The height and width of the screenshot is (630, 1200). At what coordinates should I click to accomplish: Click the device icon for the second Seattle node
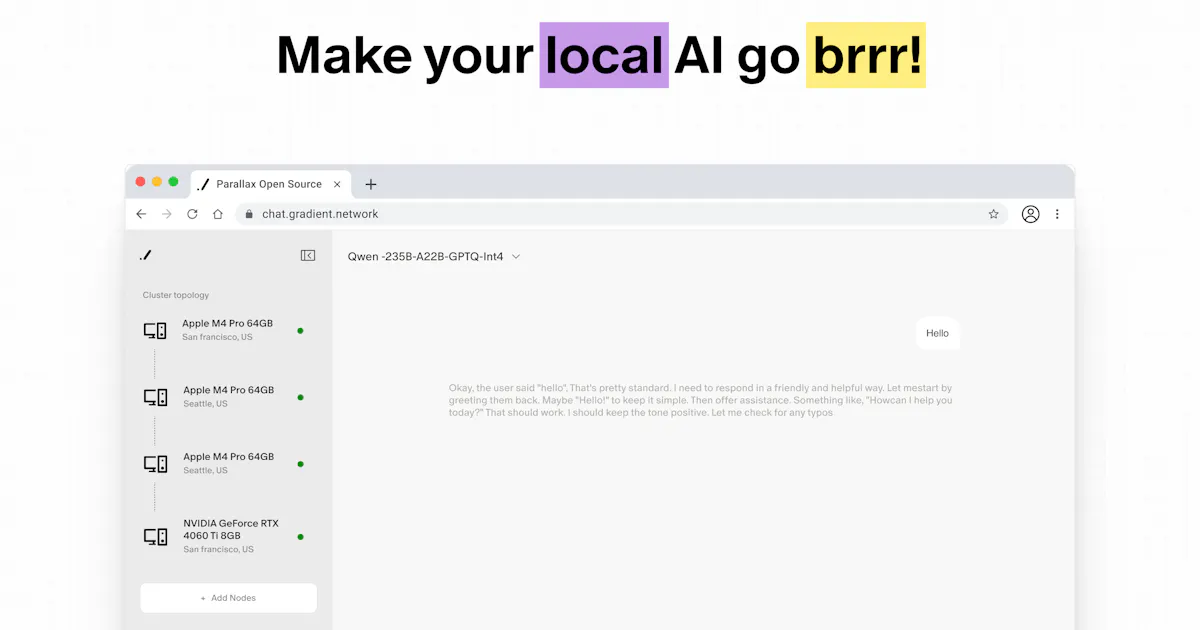[x=155, y=464]
